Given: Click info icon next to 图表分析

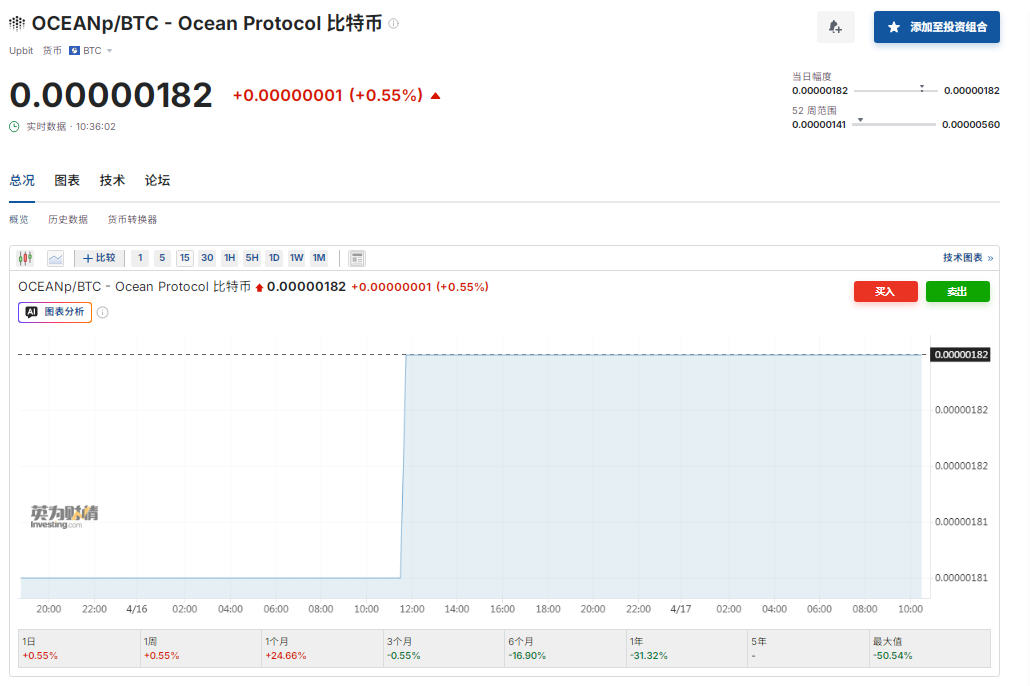Looking at the screenshot, I should (102, 312).
